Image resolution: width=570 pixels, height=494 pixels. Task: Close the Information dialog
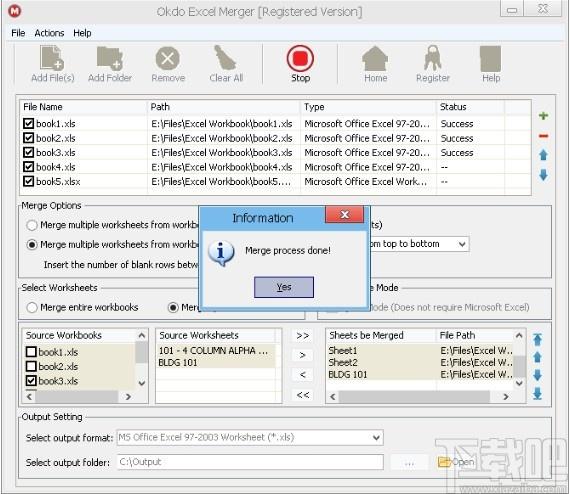tap(345, 214)
